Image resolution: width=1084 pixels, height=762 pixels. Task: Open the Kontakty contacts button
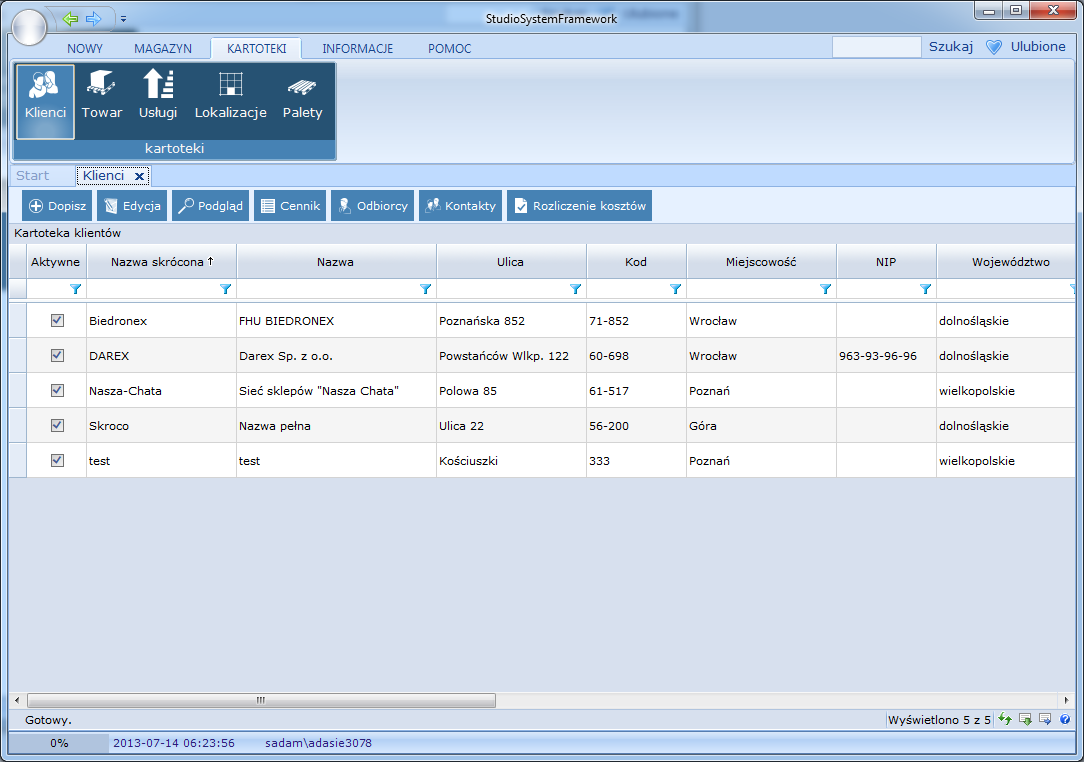[x=460, y=205]
